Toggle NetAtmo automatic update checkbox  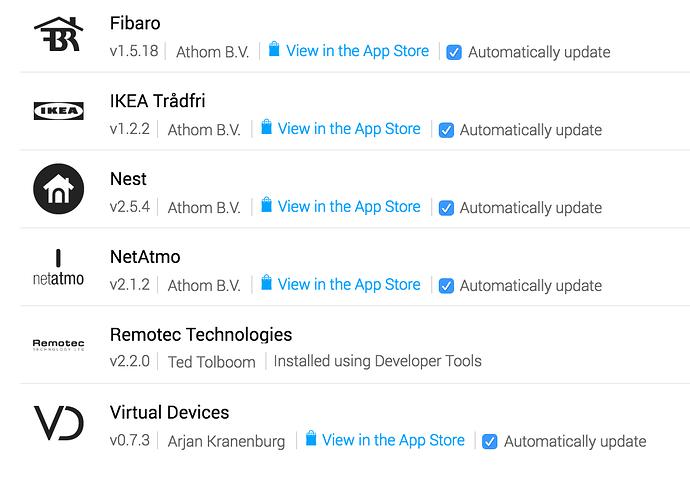pyautogui.click(x=447, y=286)
